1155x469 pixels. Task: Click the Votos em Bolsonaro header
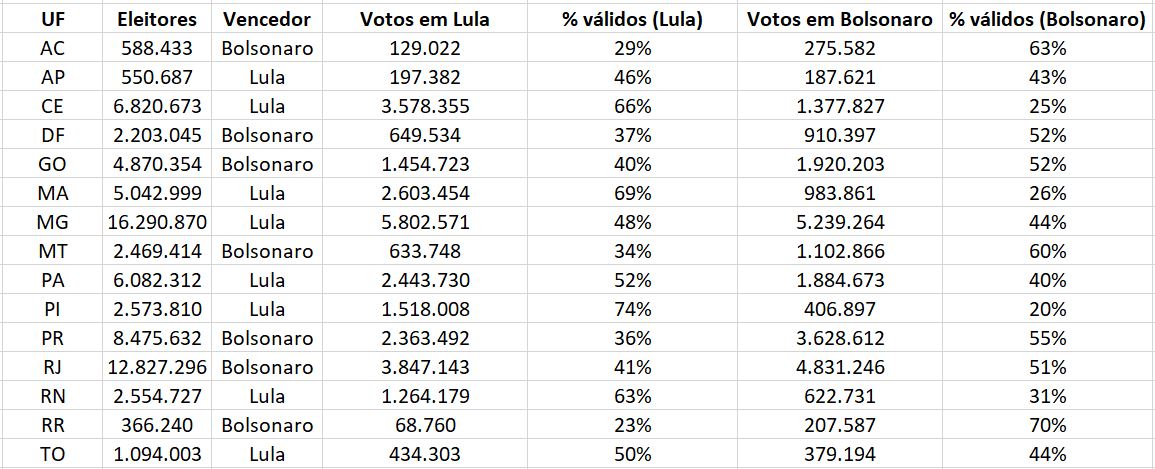(x=839, y=19)
